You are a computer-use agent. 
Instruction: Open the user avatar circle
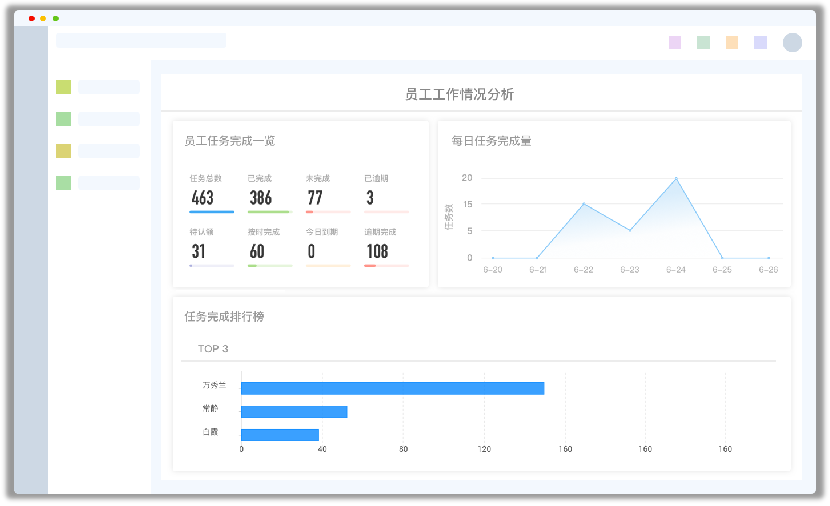(x=792, y=42)
